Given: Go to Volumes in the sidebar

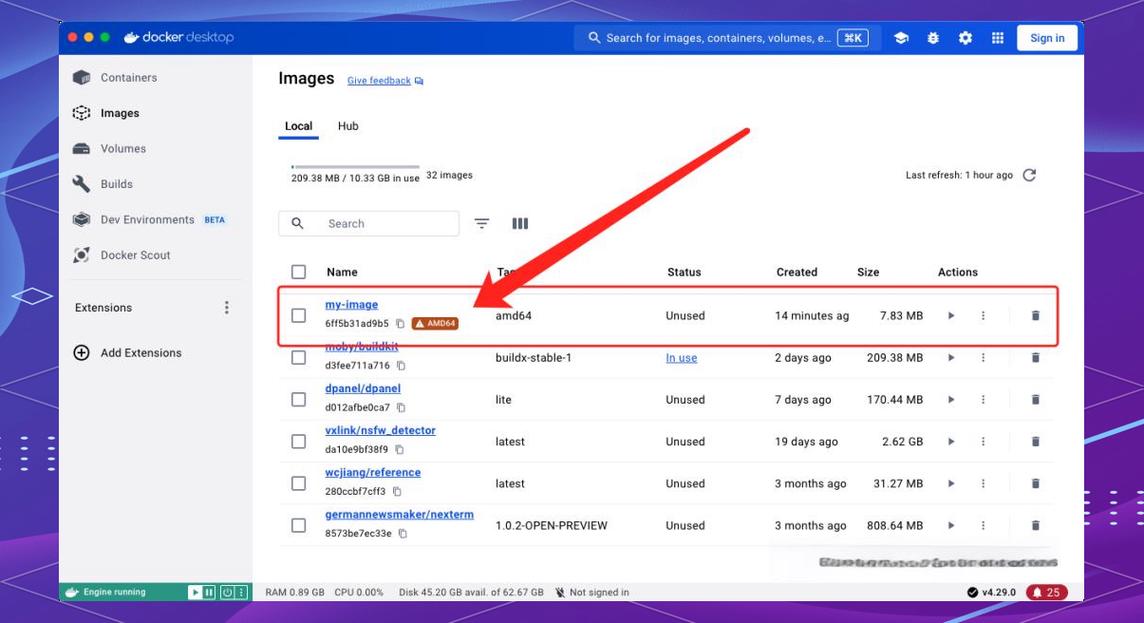Looking at the screenshot, I should point(123,148).
